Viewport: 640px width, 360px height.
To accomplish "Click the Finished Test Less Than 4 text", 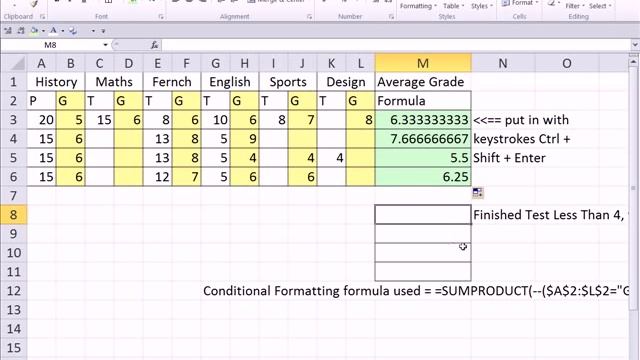I will (x=548, y=215).
